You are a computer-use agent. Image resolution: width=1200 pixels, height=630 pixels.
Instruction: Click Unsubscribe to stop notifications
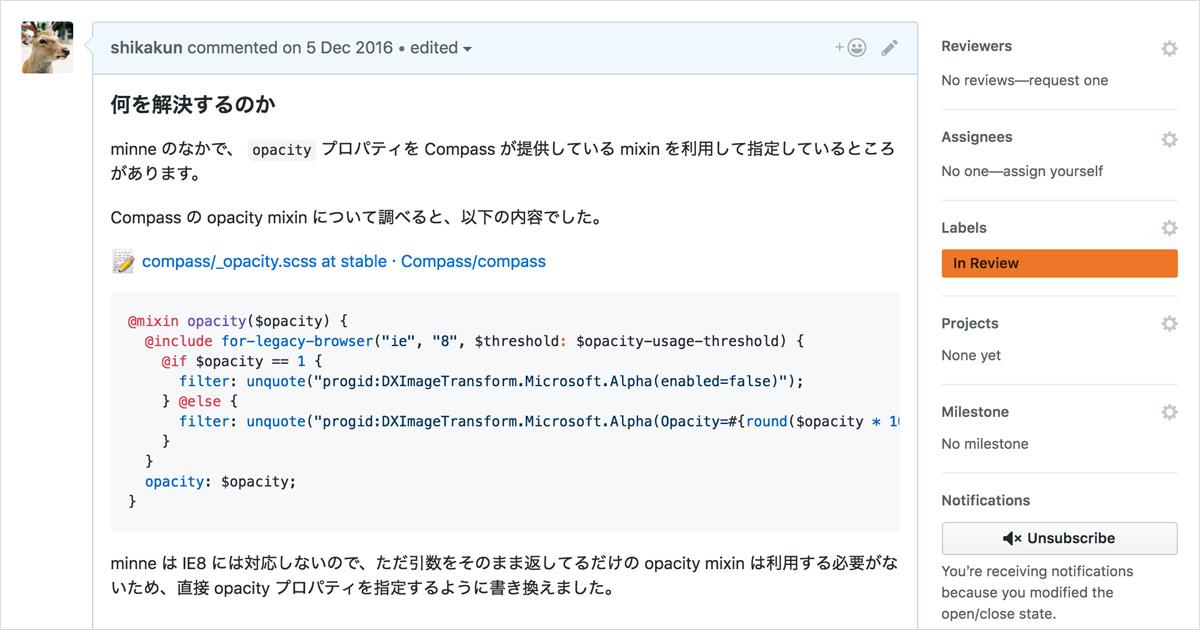[1059, 538]
